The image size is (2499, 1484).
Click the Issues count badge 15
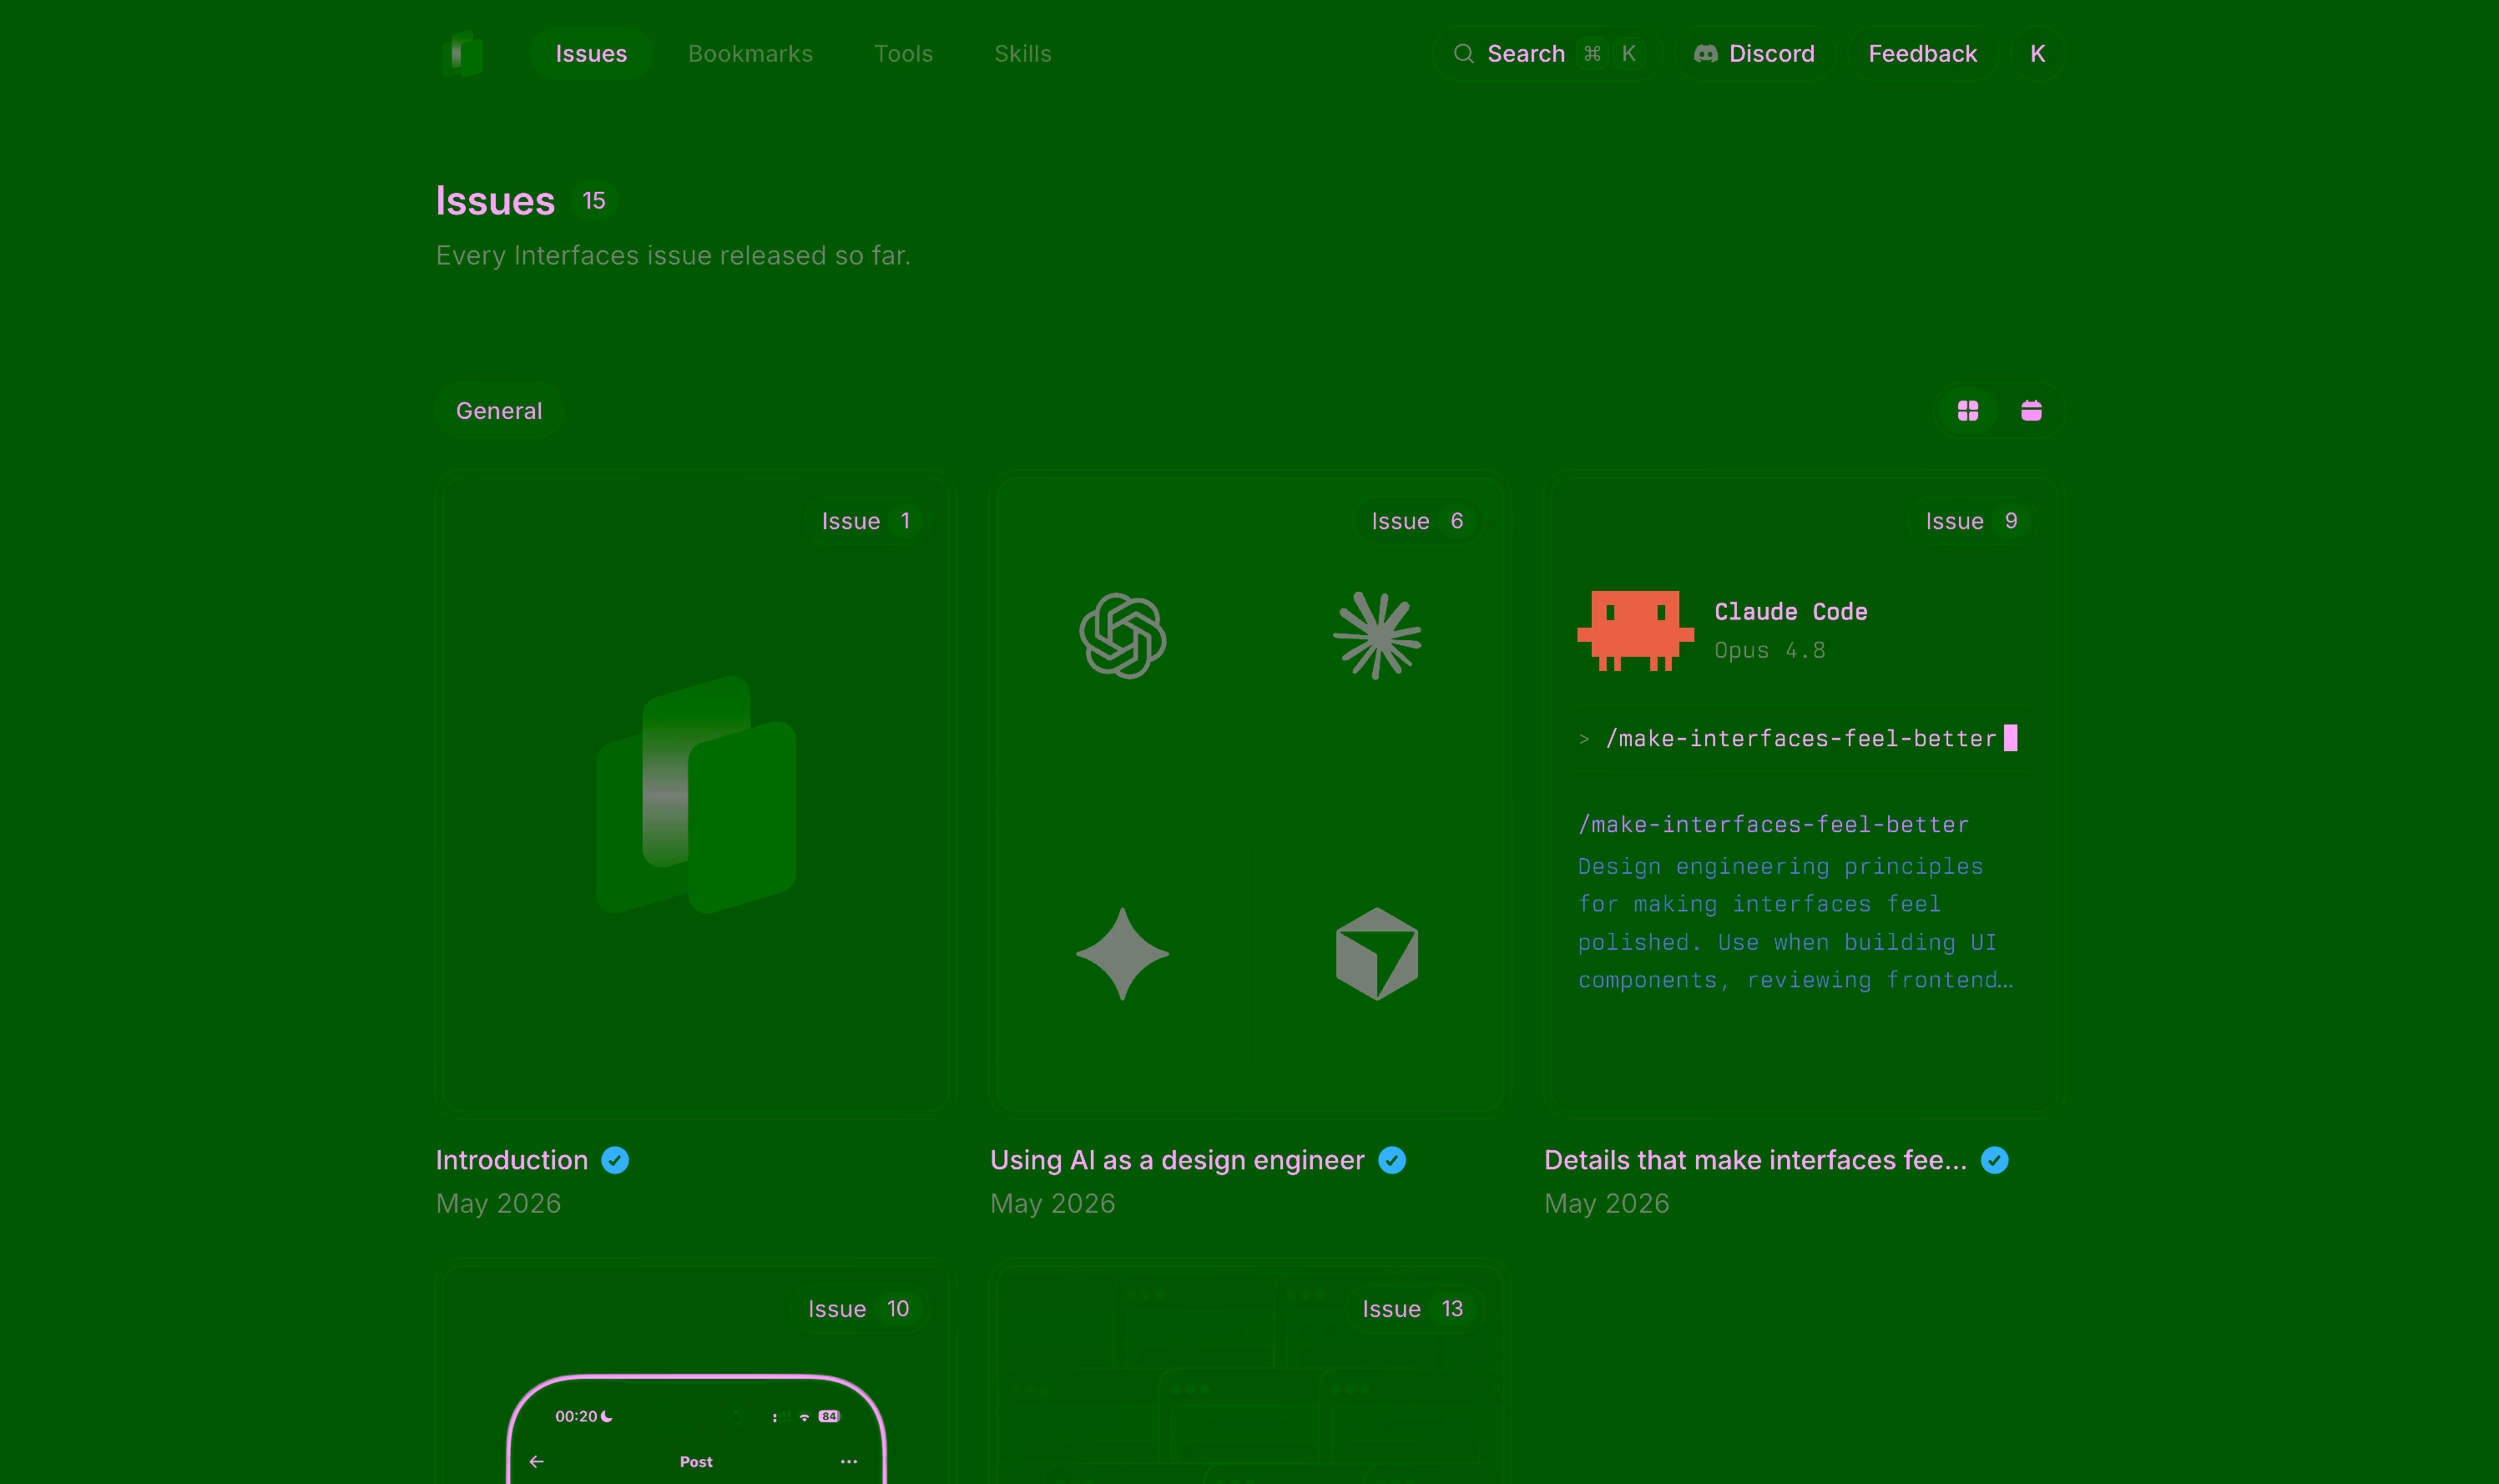pos(594,201)
